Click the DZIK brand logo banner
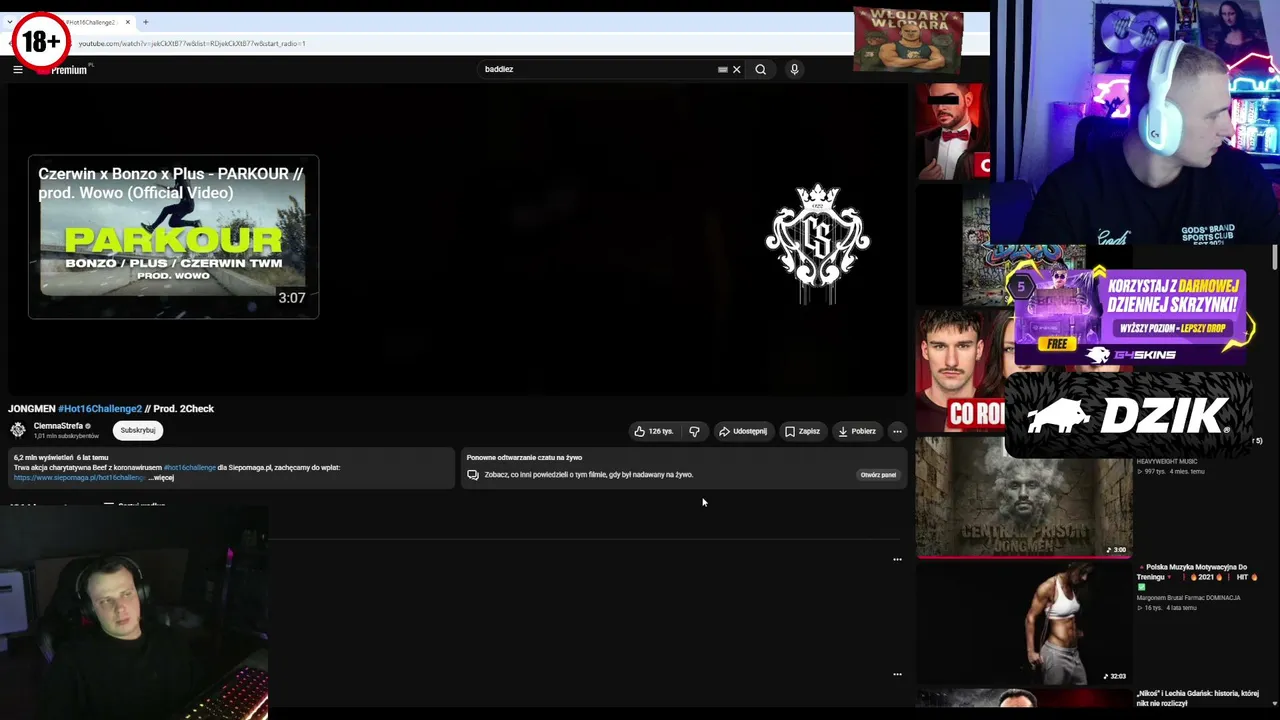Viewport: 1280px width, 720px height. [1129, 416]
